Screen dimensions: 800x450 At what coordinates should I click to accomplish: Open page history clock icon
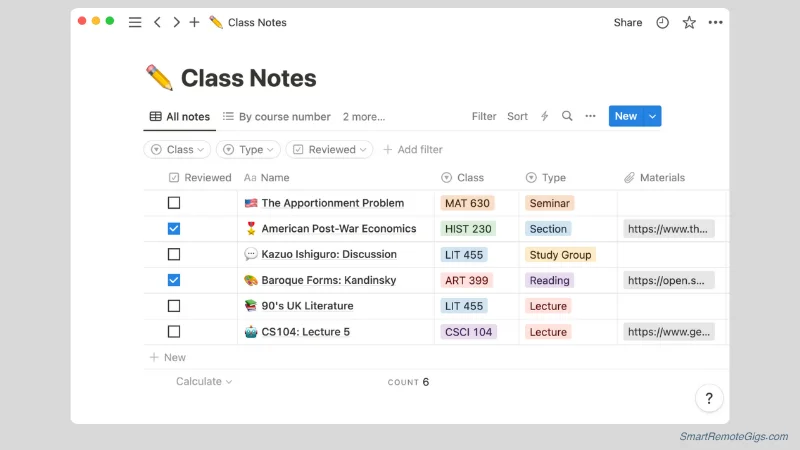click(662, 22)
